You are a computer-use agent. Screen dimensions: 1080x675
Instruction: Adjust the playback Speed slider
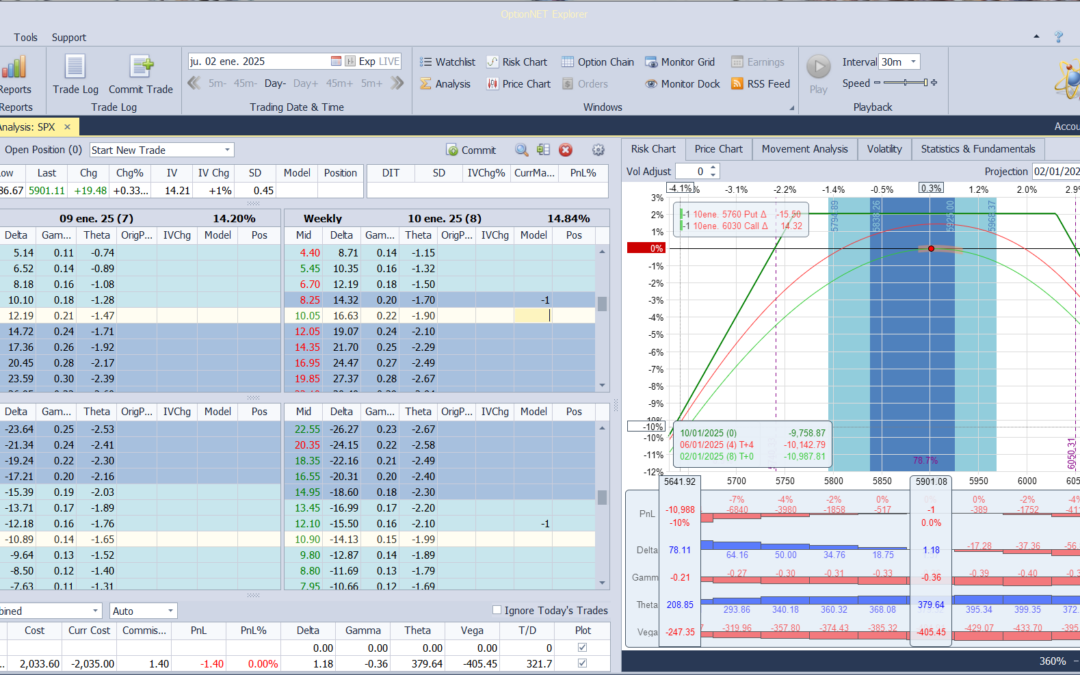pos(904,84)
